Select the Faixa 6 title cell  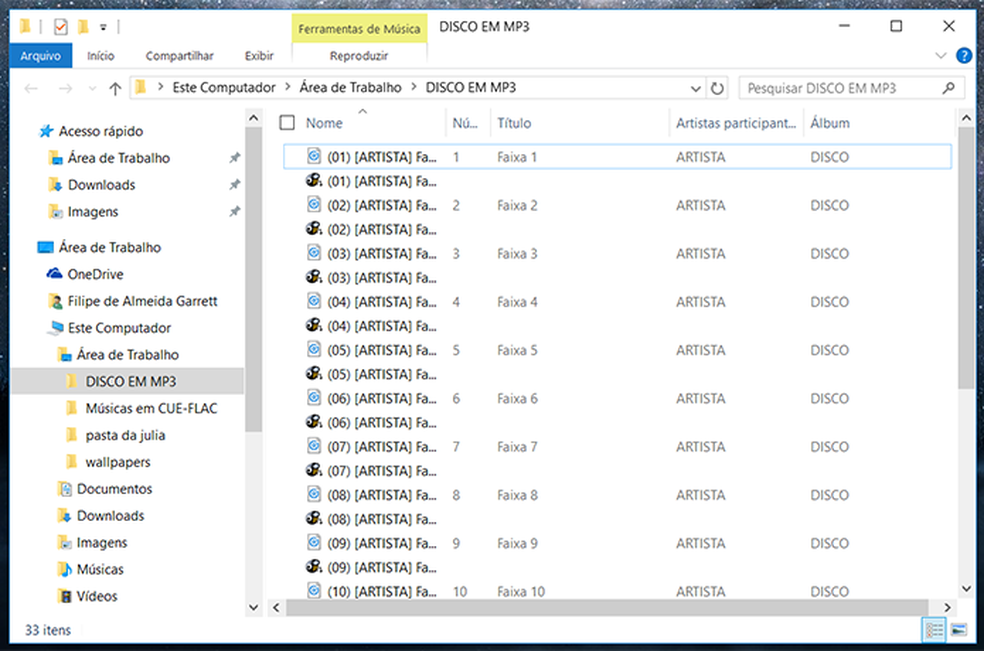[517, 399]
